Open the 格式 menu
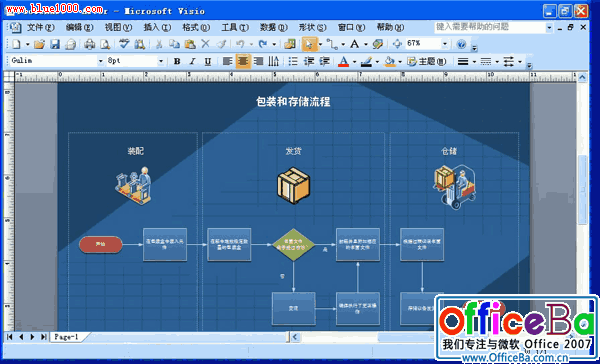This screenshot has height=364, width=600. (x=196, y=28)
